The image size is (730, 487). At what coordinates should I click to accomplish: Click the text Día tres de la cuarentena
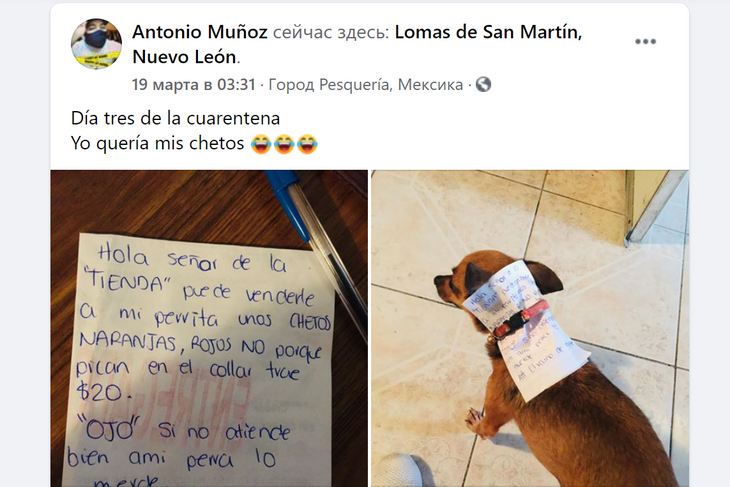click(x=176, y=118)
